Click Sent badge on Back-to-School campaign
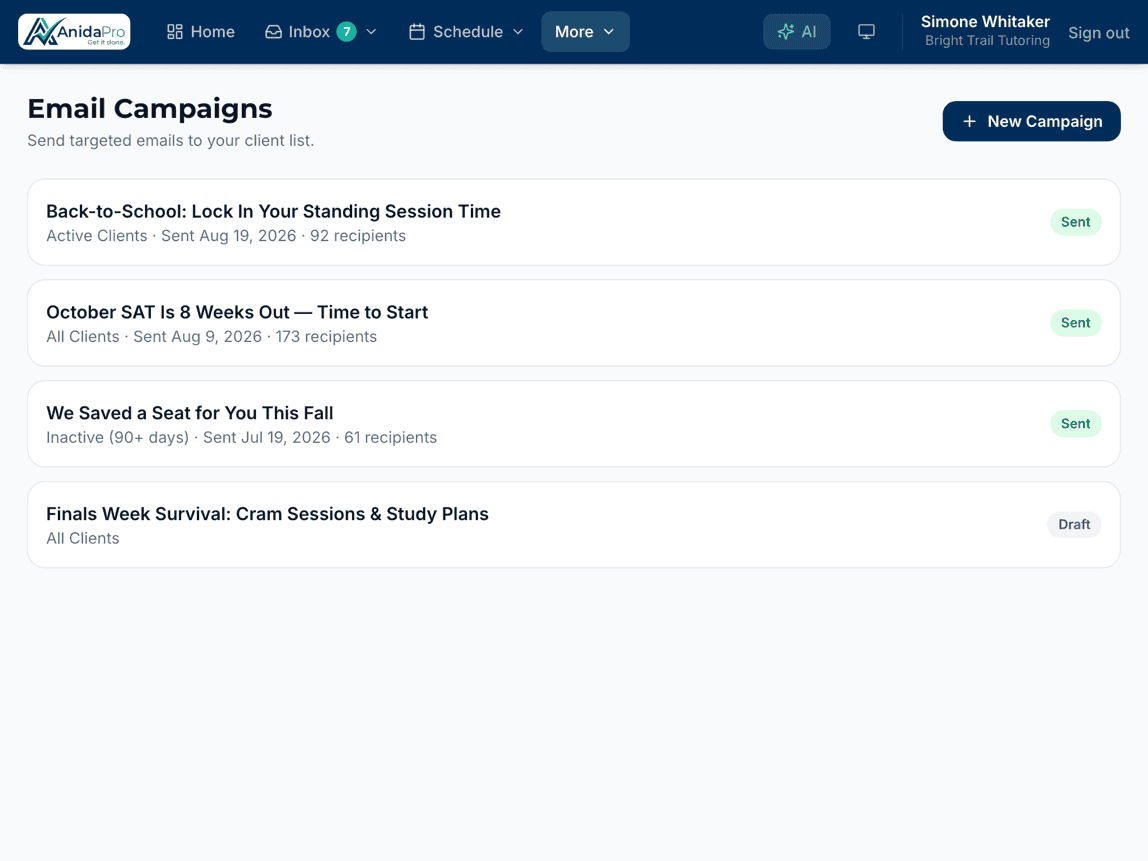 click(x=1075, y=222)
